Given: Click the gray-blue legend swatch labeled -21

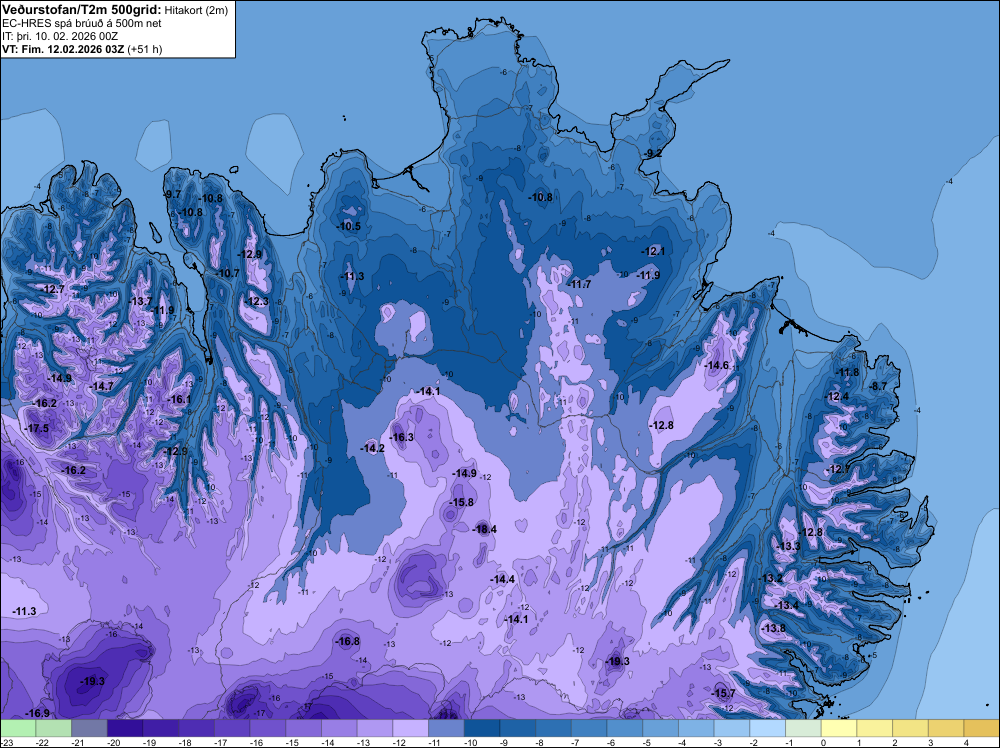Looking at the screenshot, I should (x=89, y=728).
